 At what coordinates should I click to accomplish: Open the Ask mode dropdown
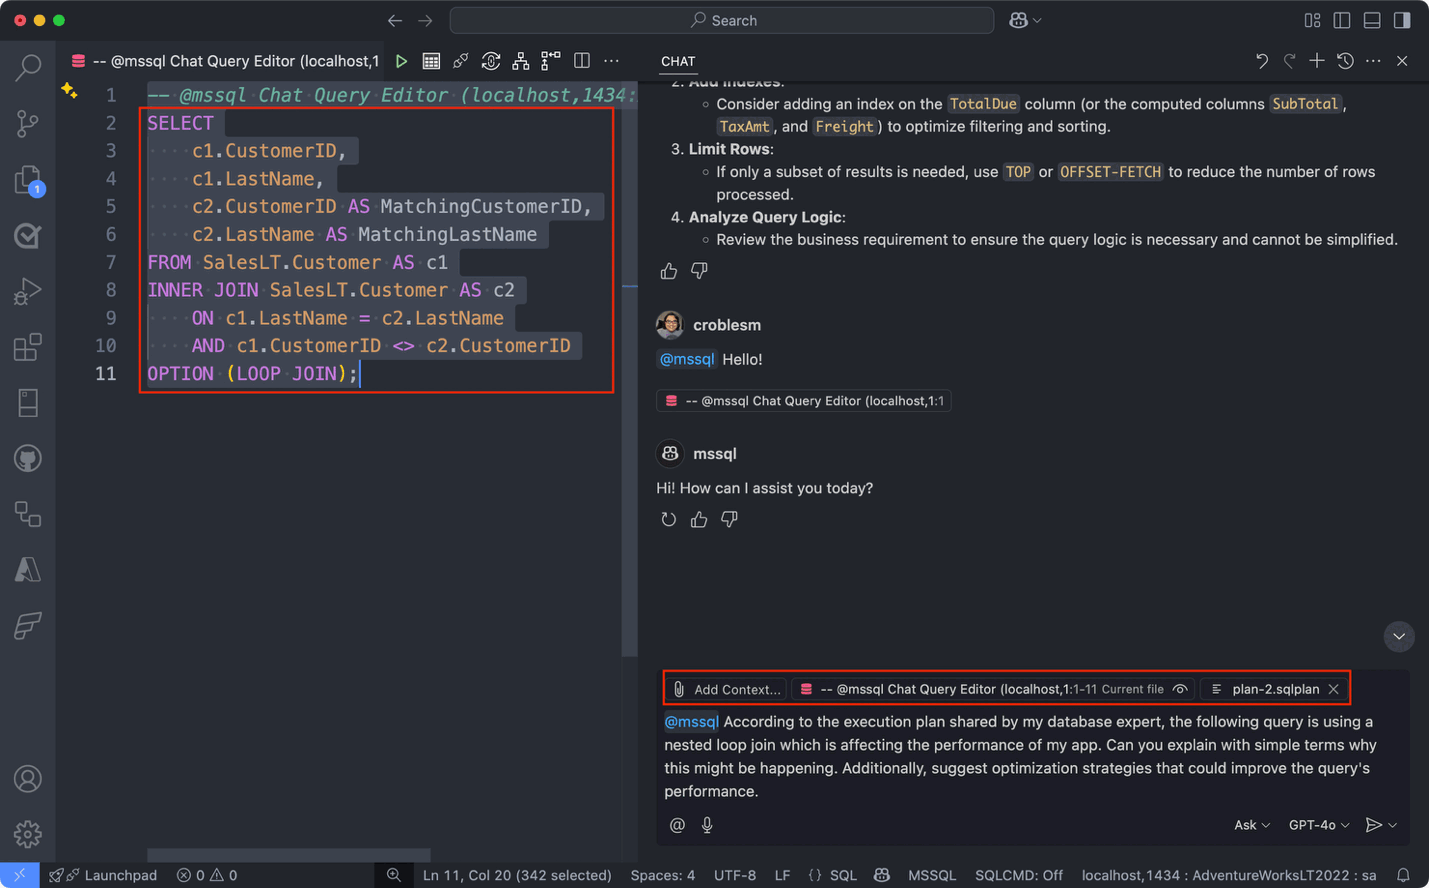pos(1250,824)
